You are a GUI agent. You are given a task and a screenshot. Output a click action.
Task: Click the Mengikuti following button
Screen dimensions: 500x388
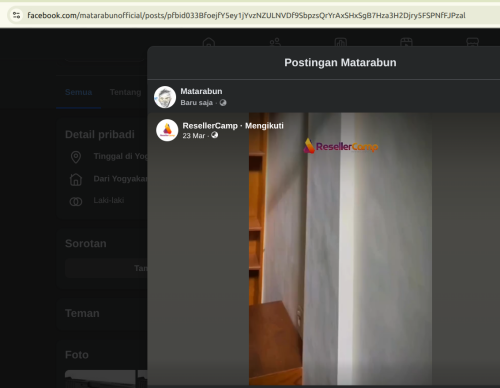(x=264, y=126)
